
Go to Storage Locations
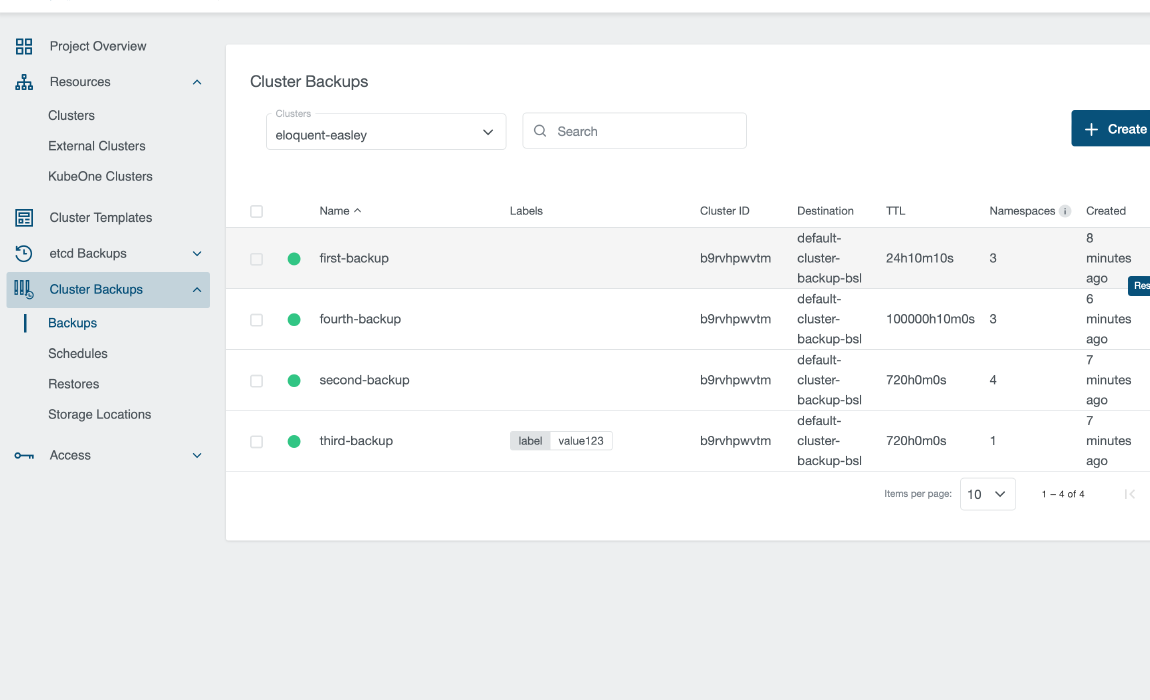100,415
